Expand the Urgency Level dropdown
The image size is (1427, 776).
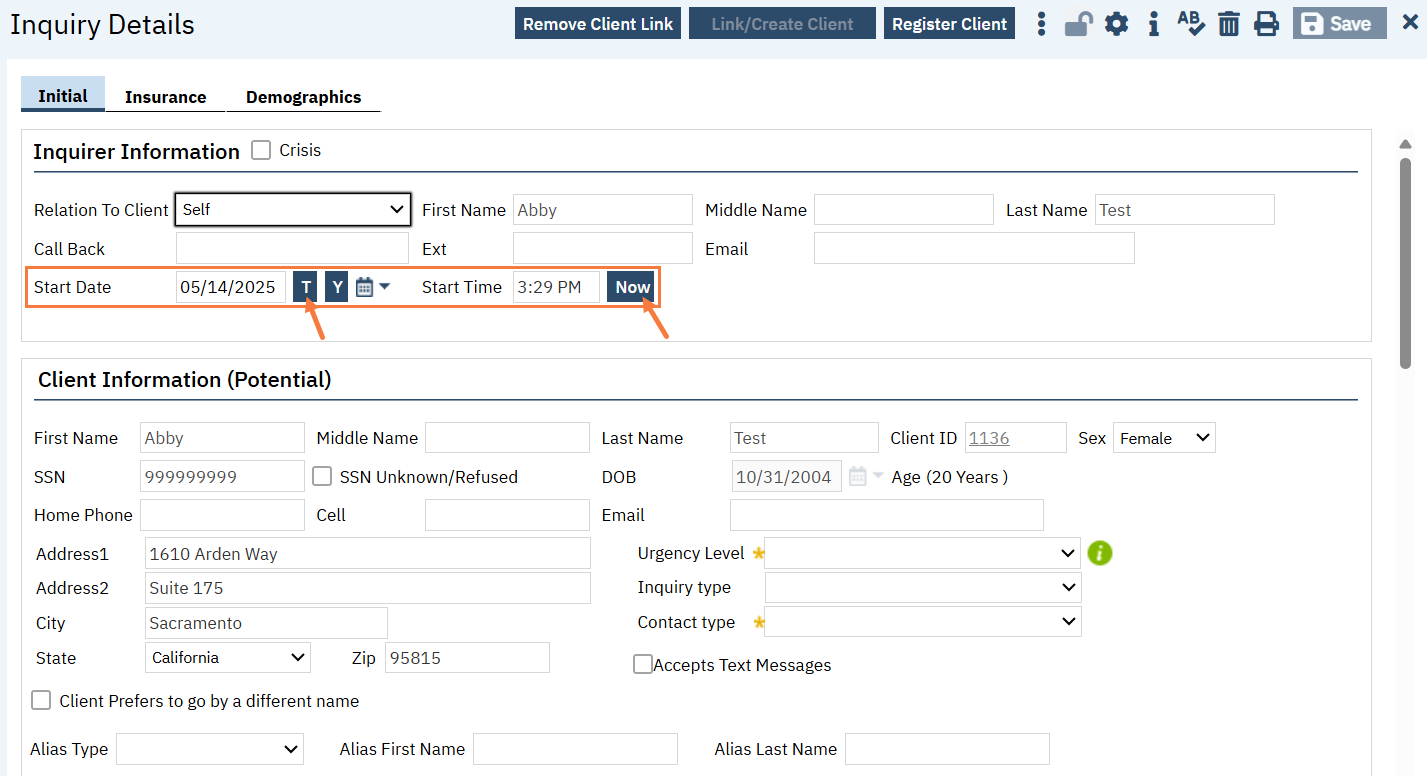(x=922, y=553)
